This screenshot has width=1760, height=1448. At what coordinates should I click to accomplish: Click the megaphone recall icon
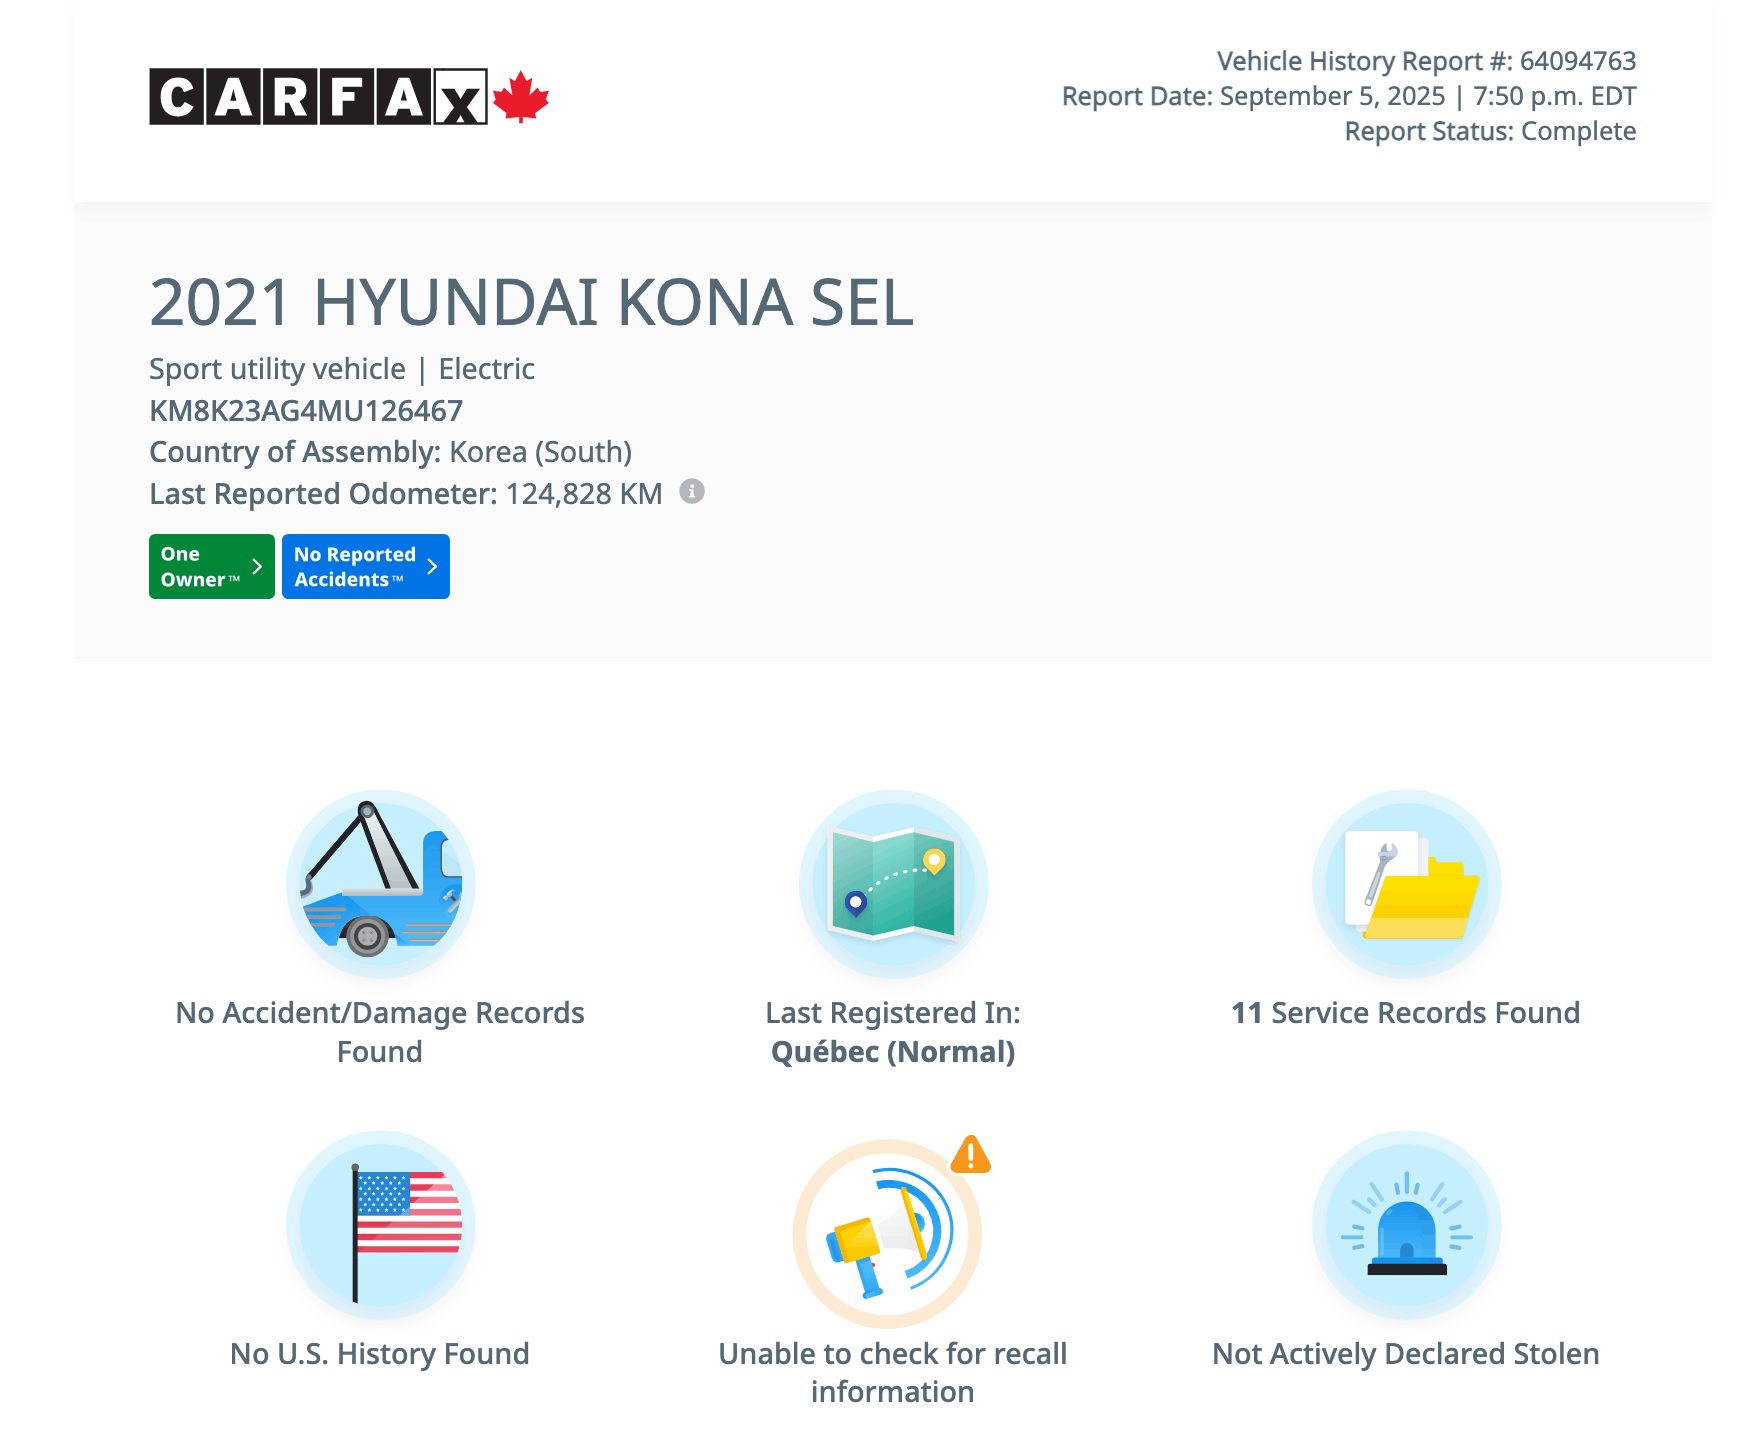click(886, 1234)
